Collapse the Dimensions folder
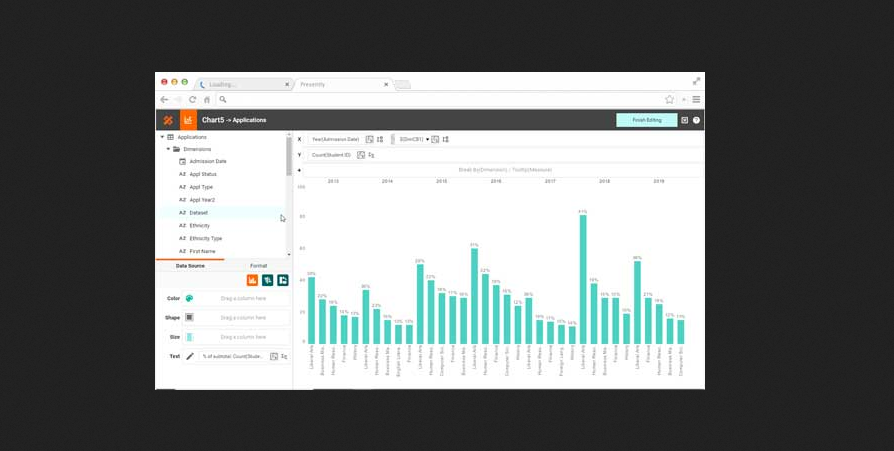This screenshot has width=894, height=451. point(168,149)
